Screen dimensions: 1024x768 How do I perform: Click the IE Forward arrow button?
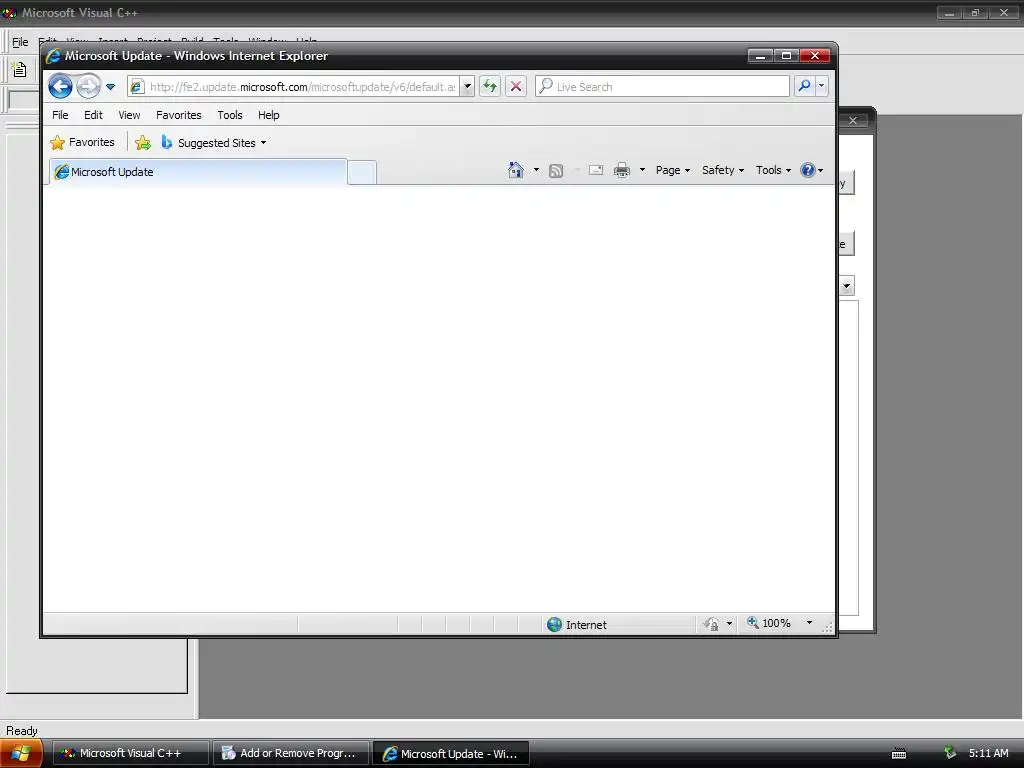click(88, 86)
